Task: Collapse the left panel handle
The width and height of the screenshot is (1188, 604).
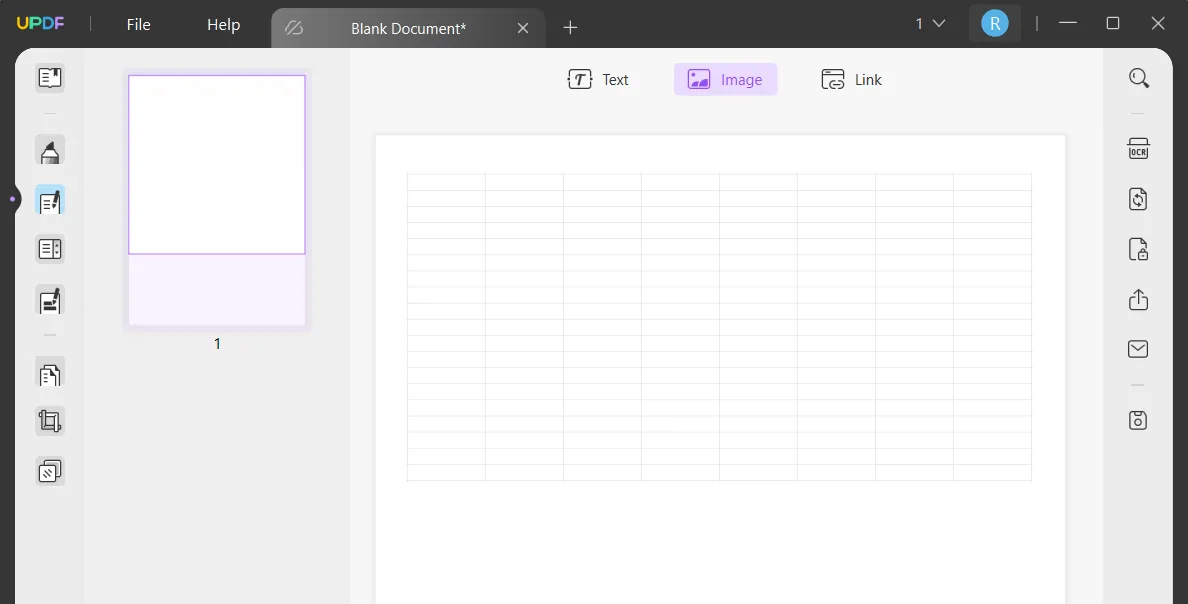Action: (x=13, y=199)
